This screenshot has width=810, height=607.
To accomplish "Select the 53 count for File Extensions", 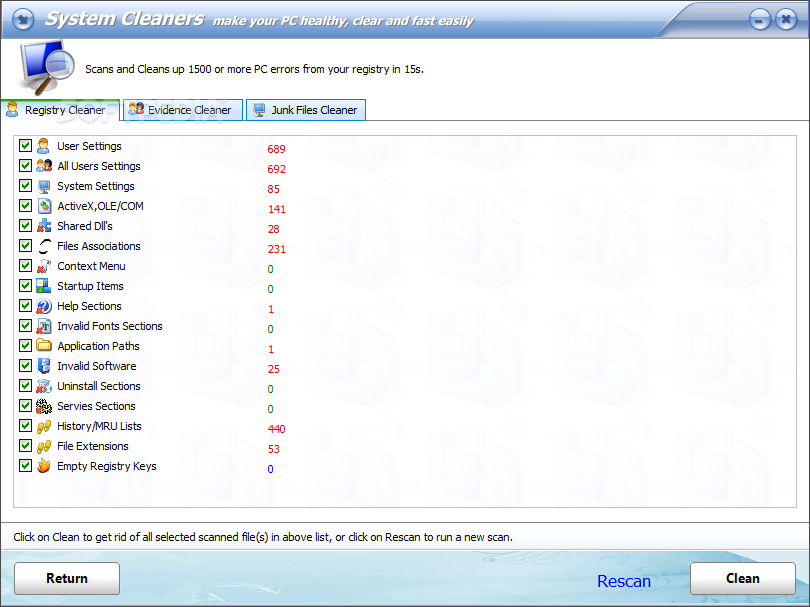I will (274, 449).
